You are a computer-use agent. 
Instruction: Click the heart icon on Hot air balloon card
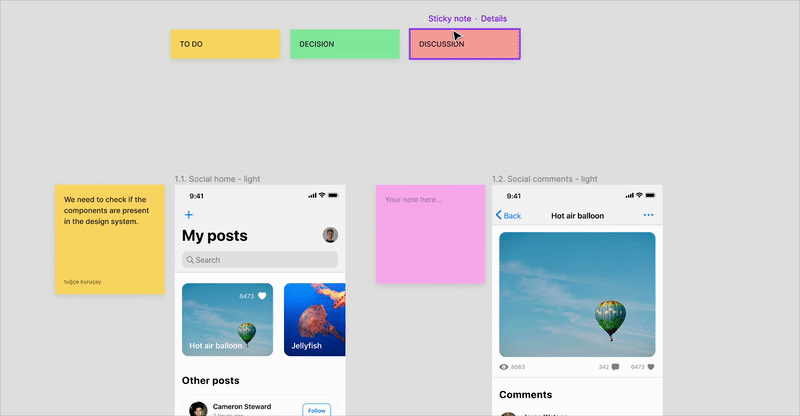pos(262,296)
